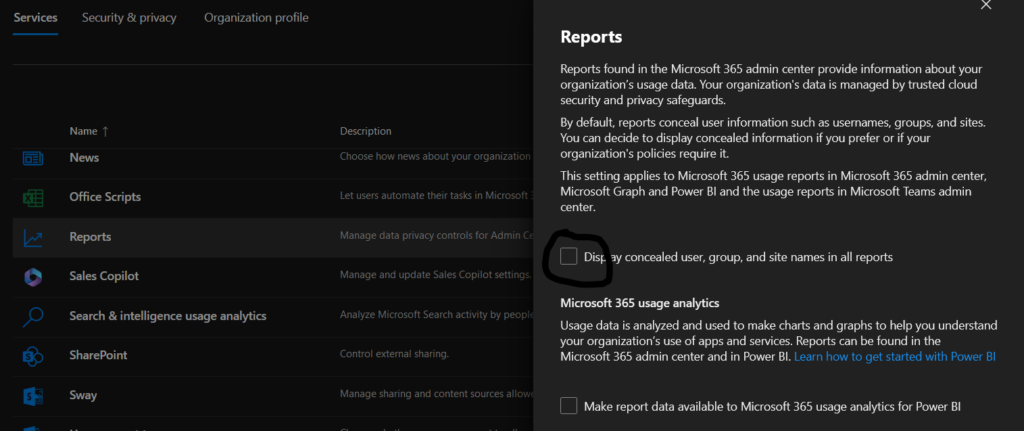This screenshot has width=1024, height=431.
Task: Click 'Manage and update Sales Copilot settings' description
Action: [436, 275]
